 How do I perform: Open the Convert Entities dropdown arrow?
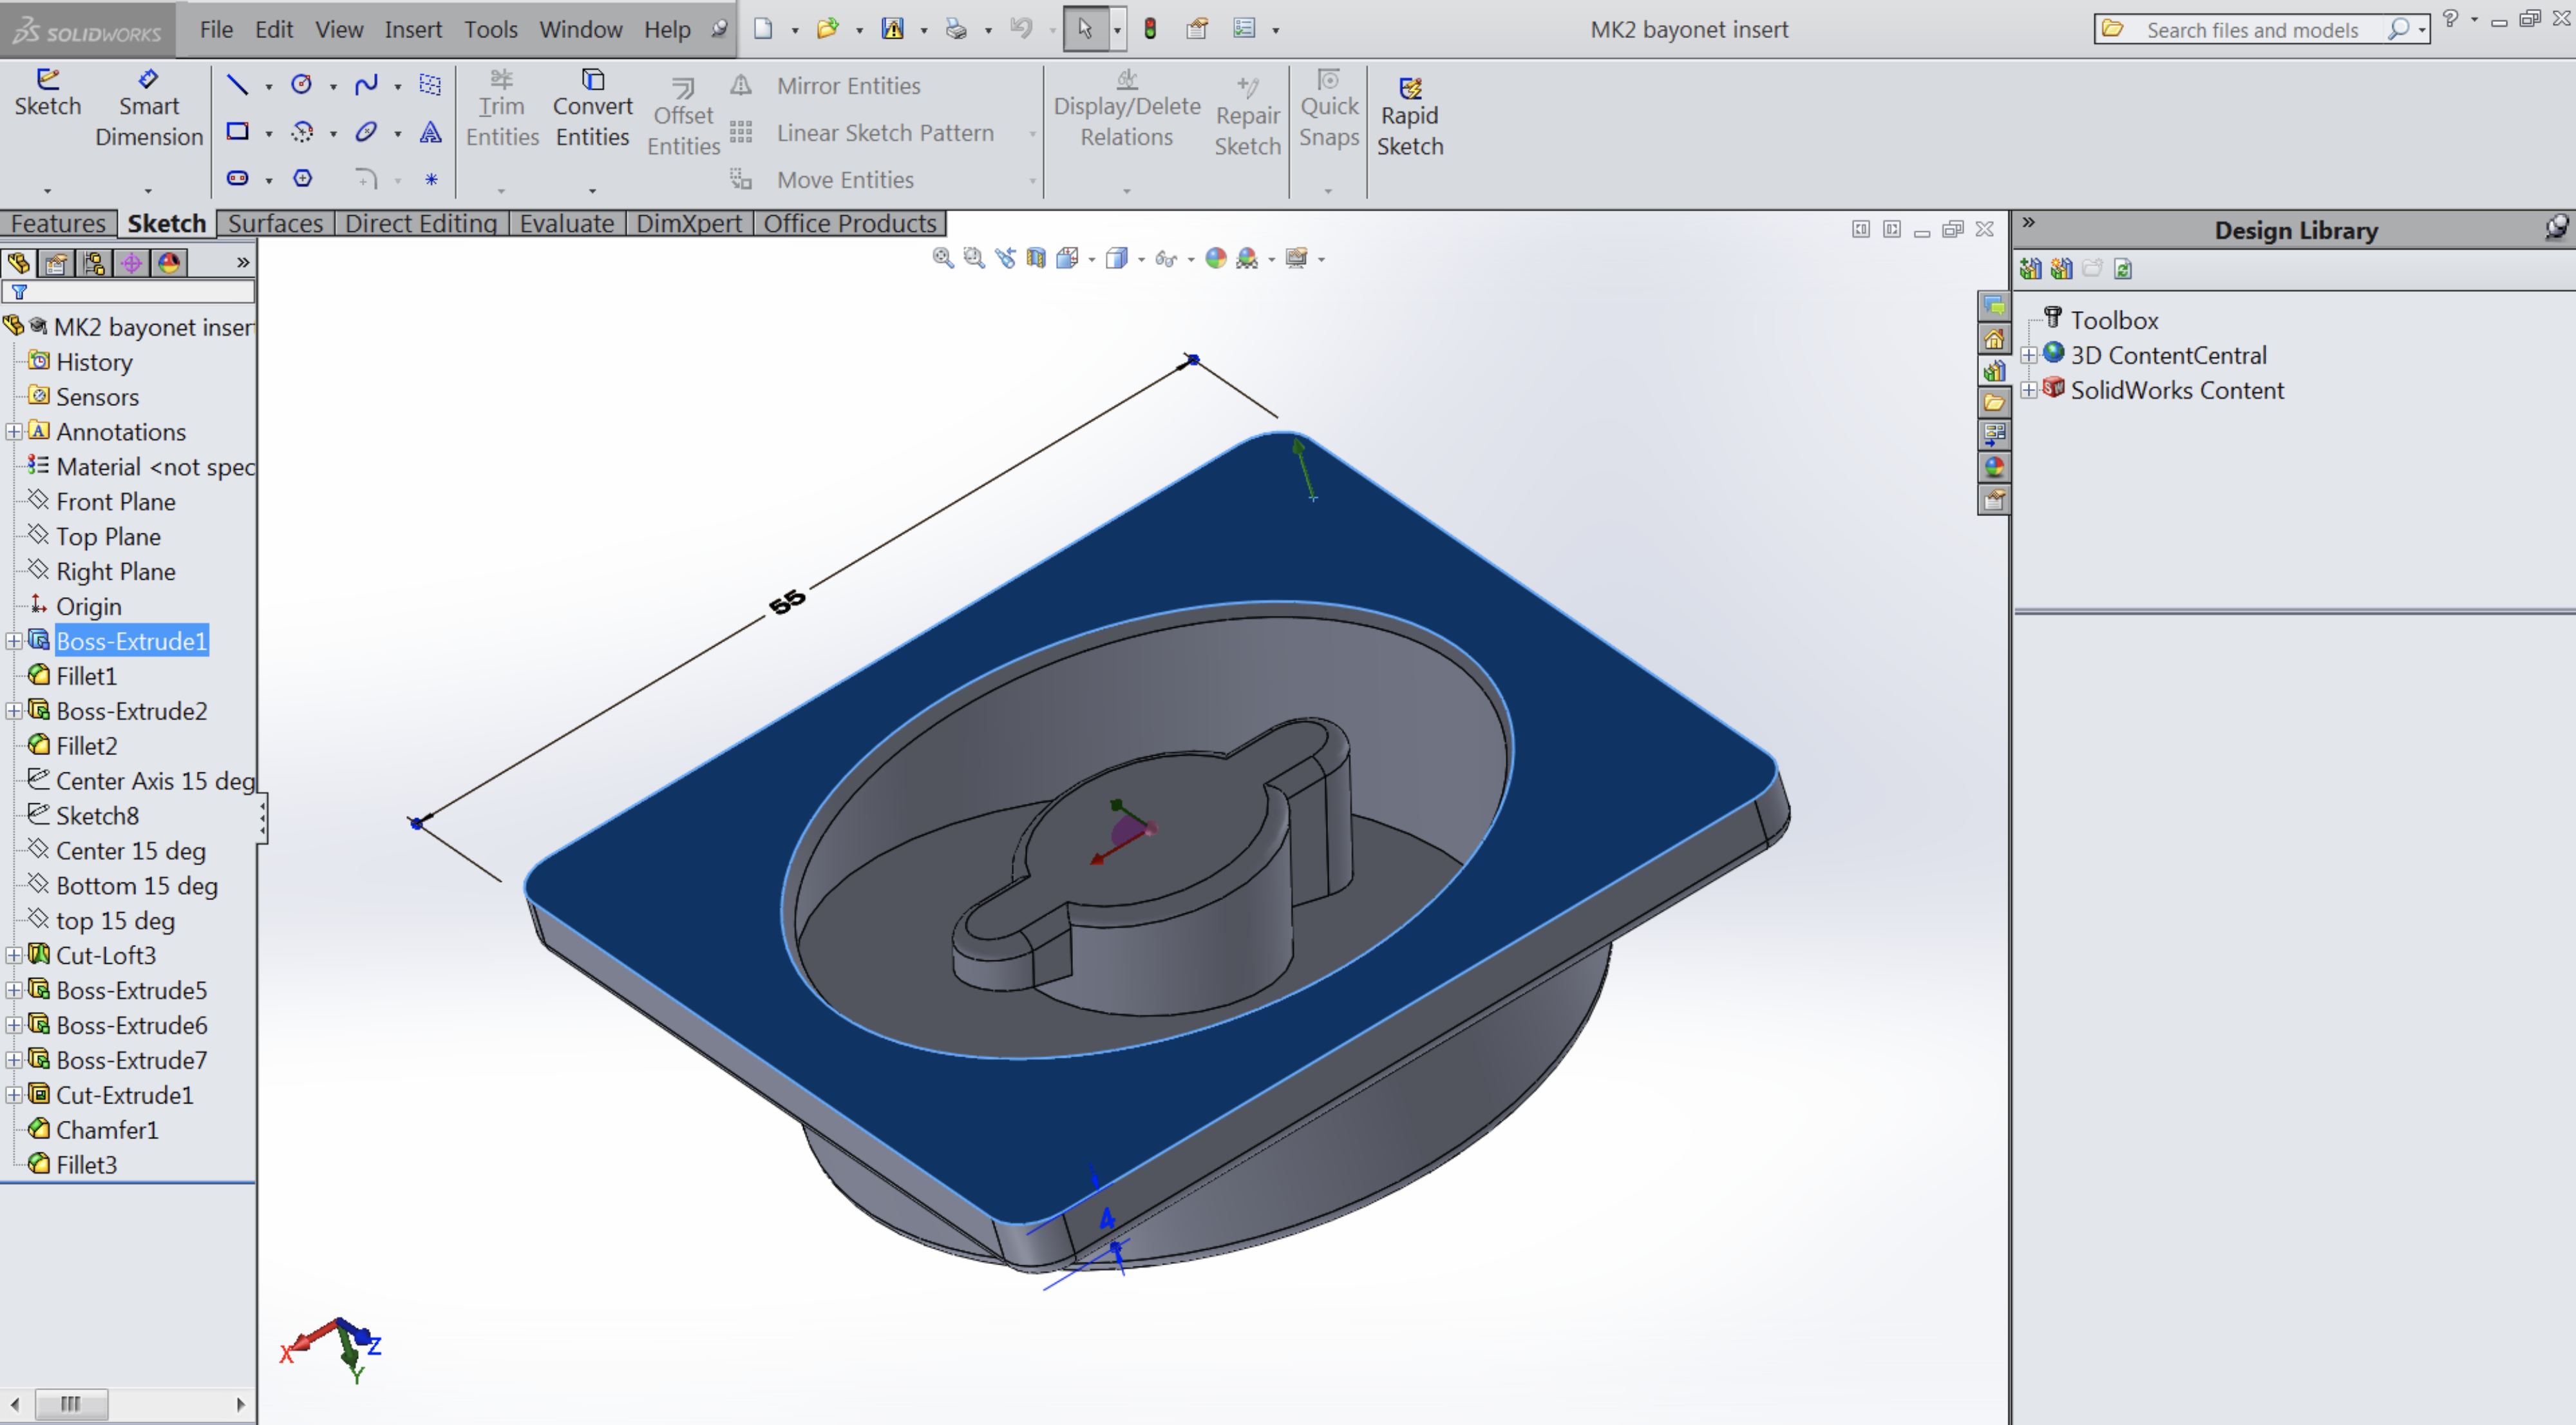(592, 190)
